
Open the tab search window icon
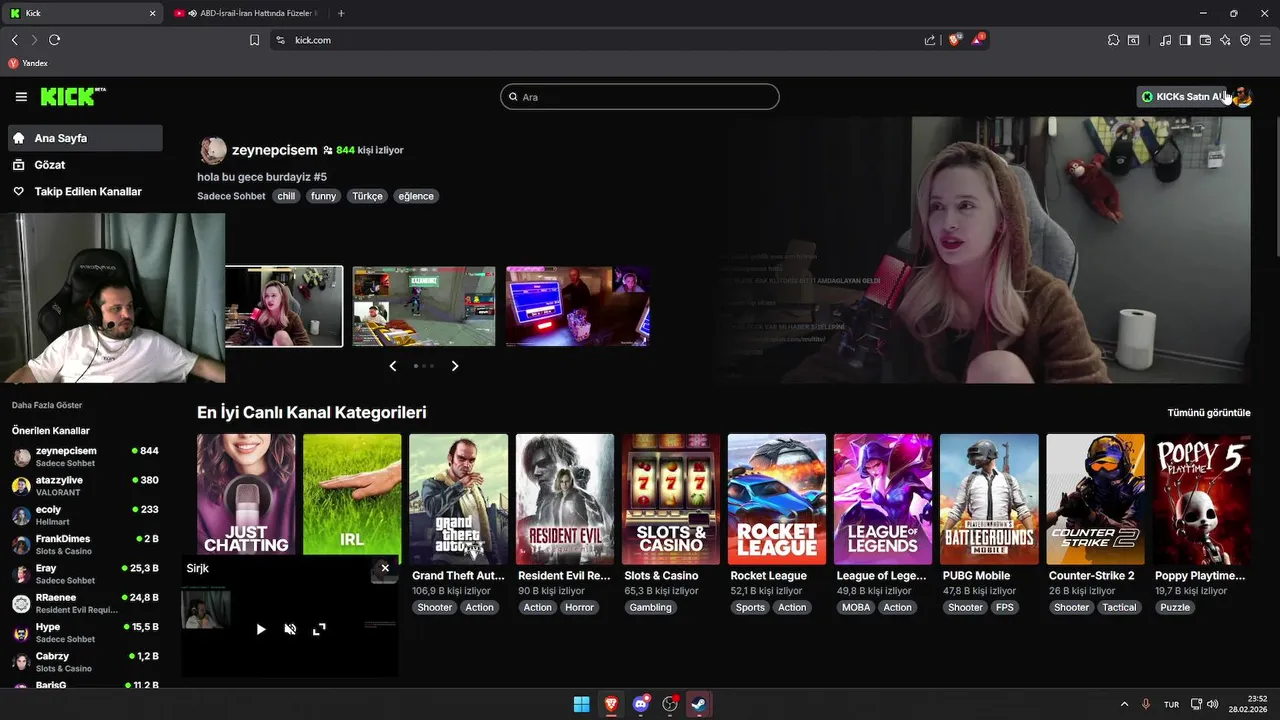tap(1133, 40)
